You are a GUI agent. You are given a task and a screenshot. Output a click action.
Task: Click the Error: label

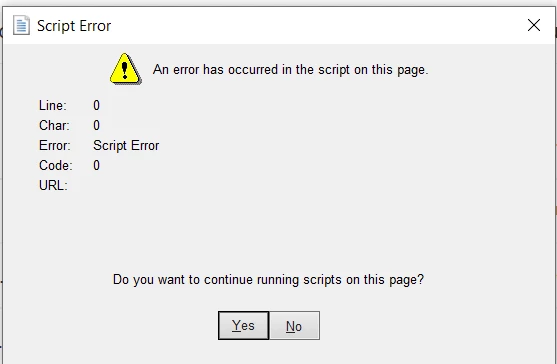coord(55,146)
